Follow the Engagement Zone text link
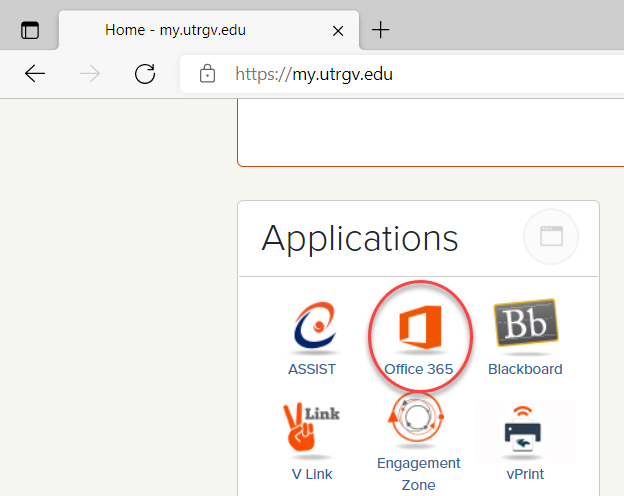This screenshot has width=624, height=496. pyautogui.click(x=419, y=474)
